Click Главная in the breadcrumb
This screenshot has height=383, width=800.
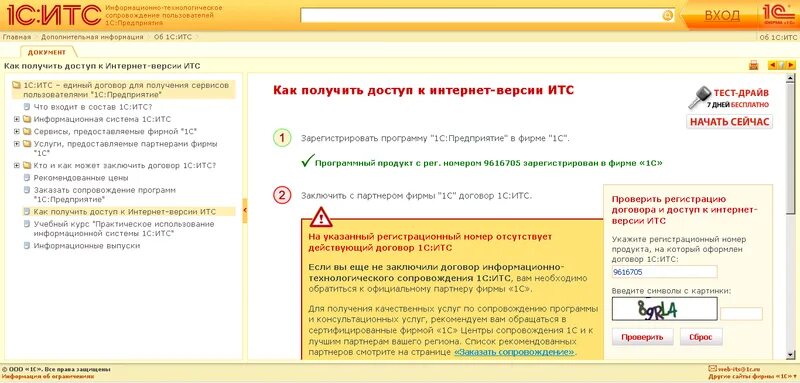point(16,37)
